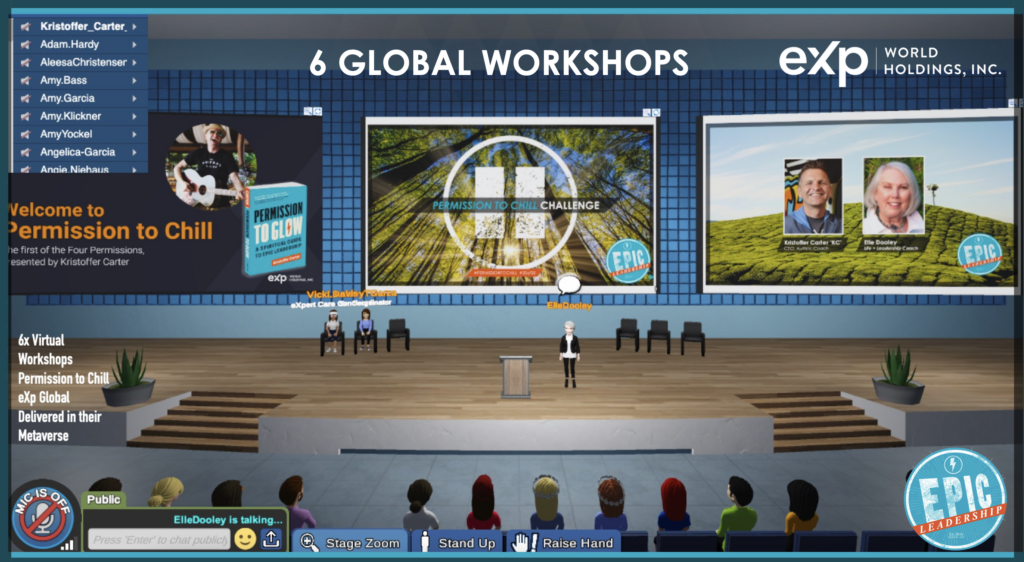Select Amy.Garcia in user list
The image size is (1024, 562).
[67, 99]
